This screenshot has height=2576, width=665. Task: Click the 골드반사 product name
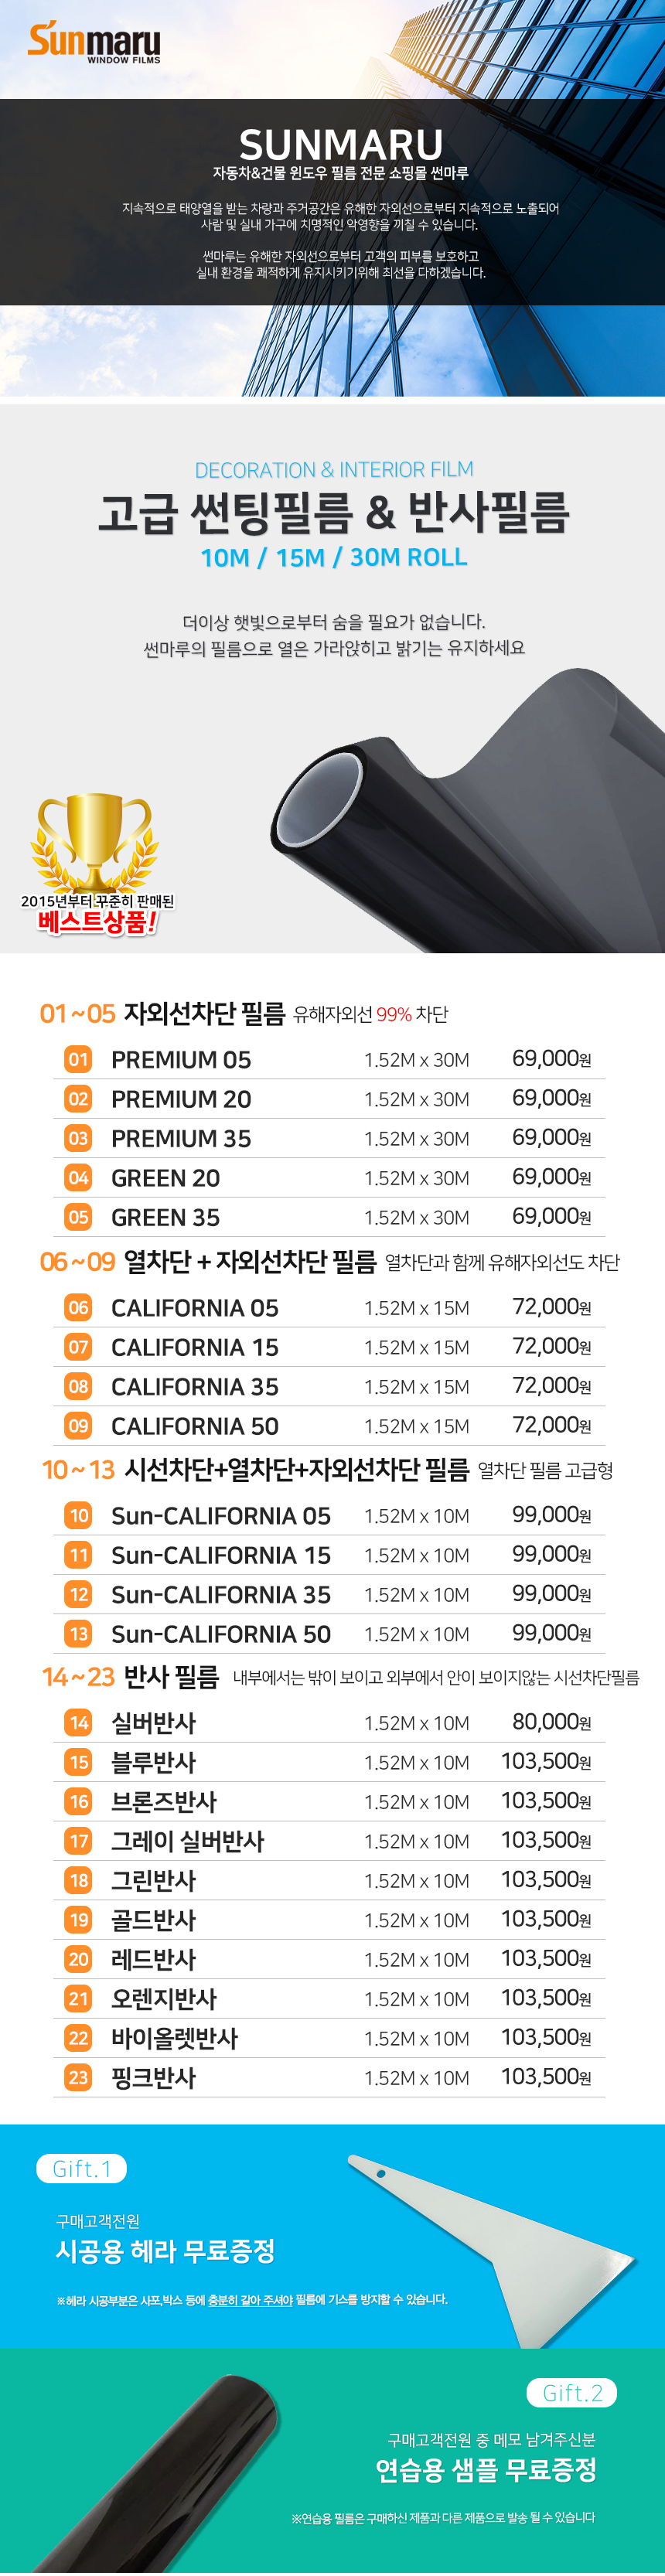[x=153, y=1919]
